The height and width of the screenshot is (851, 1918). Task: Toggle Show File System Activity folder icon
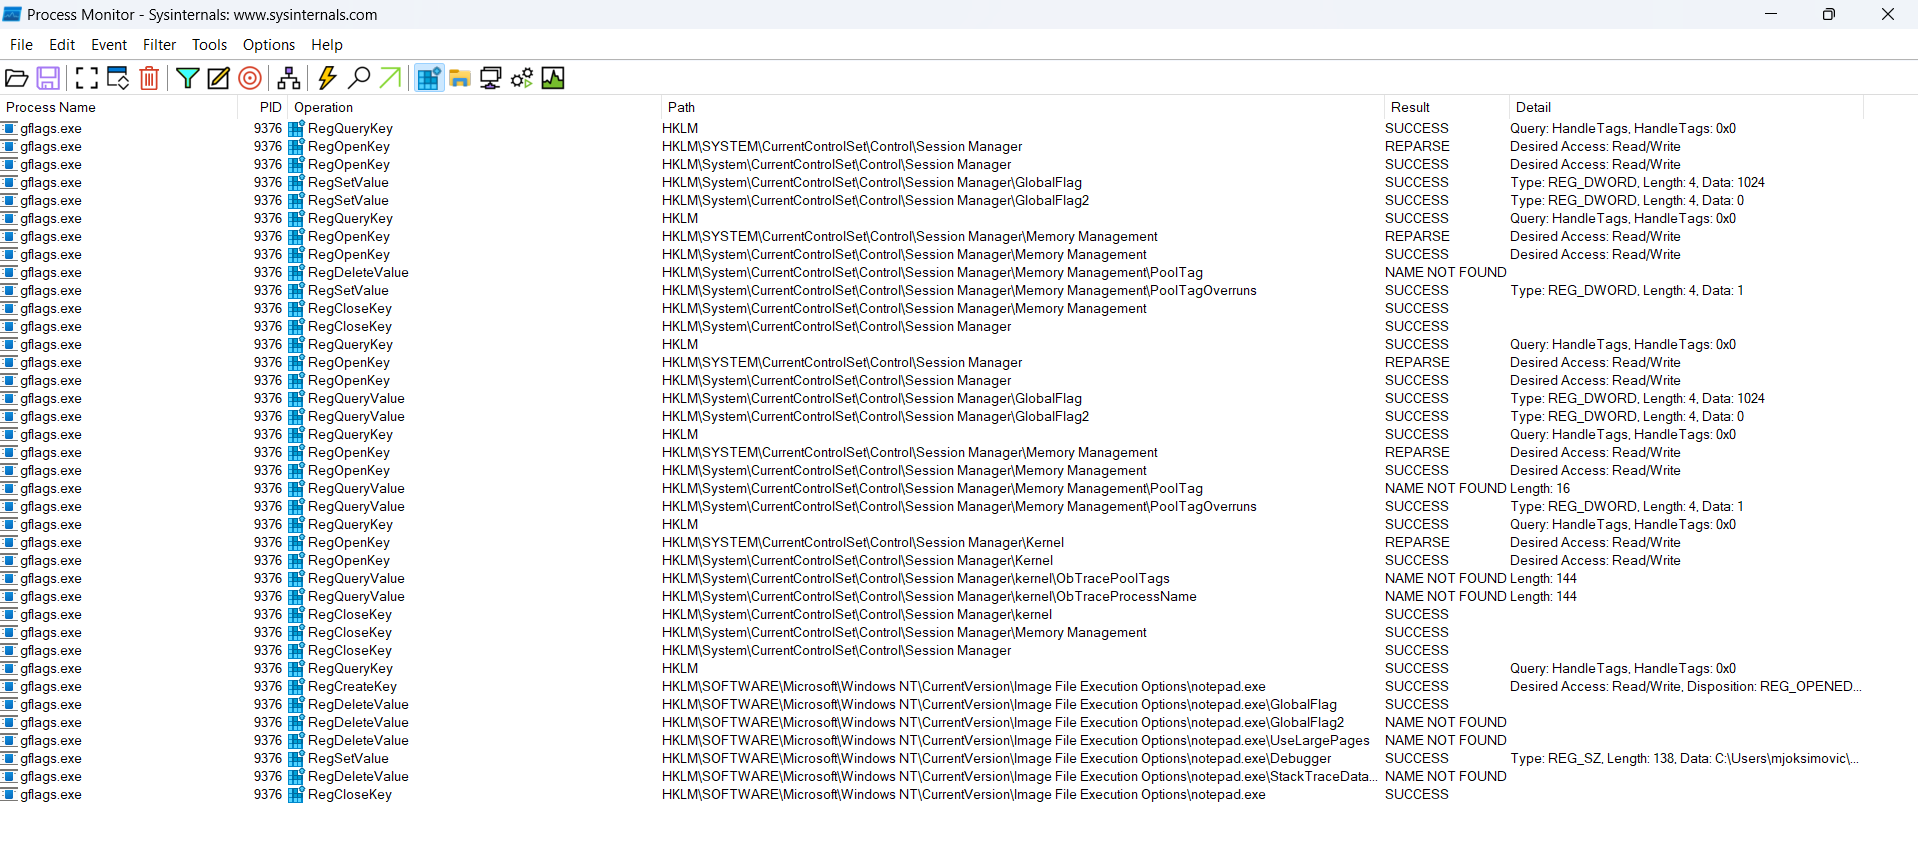pyautogui.click(x=460, y=78)
